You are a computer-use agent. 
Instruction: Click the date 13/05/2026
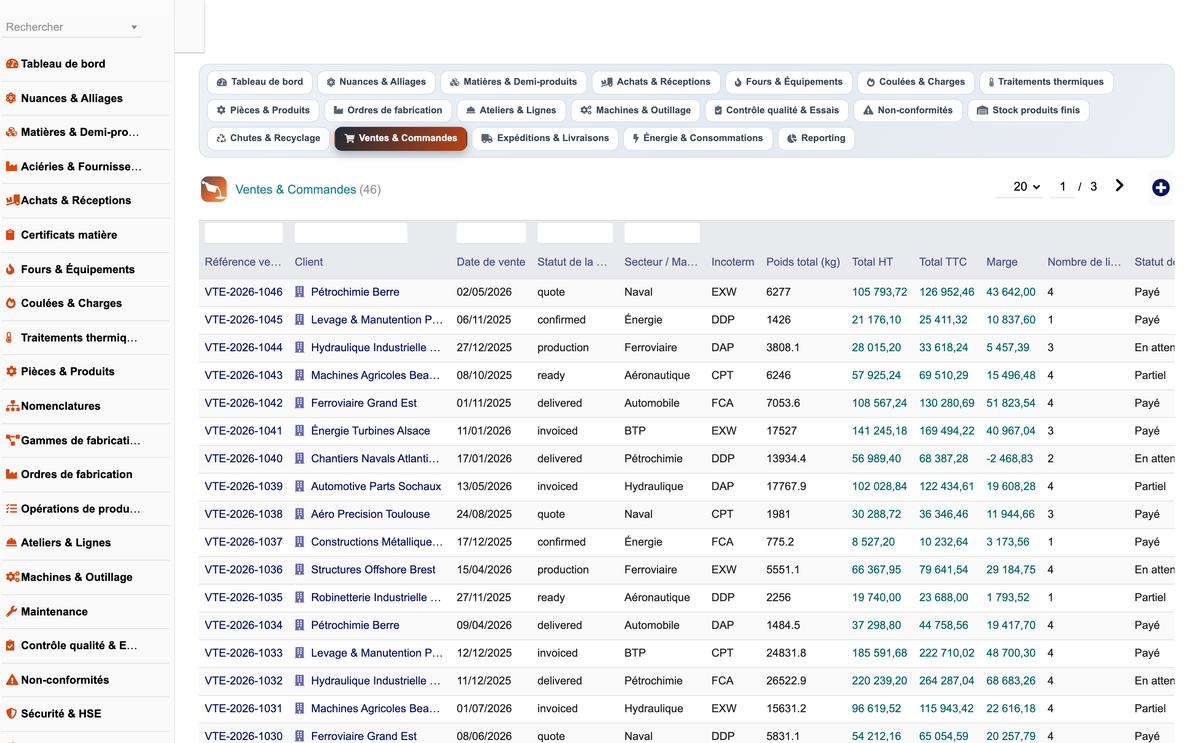pos(484,486)
